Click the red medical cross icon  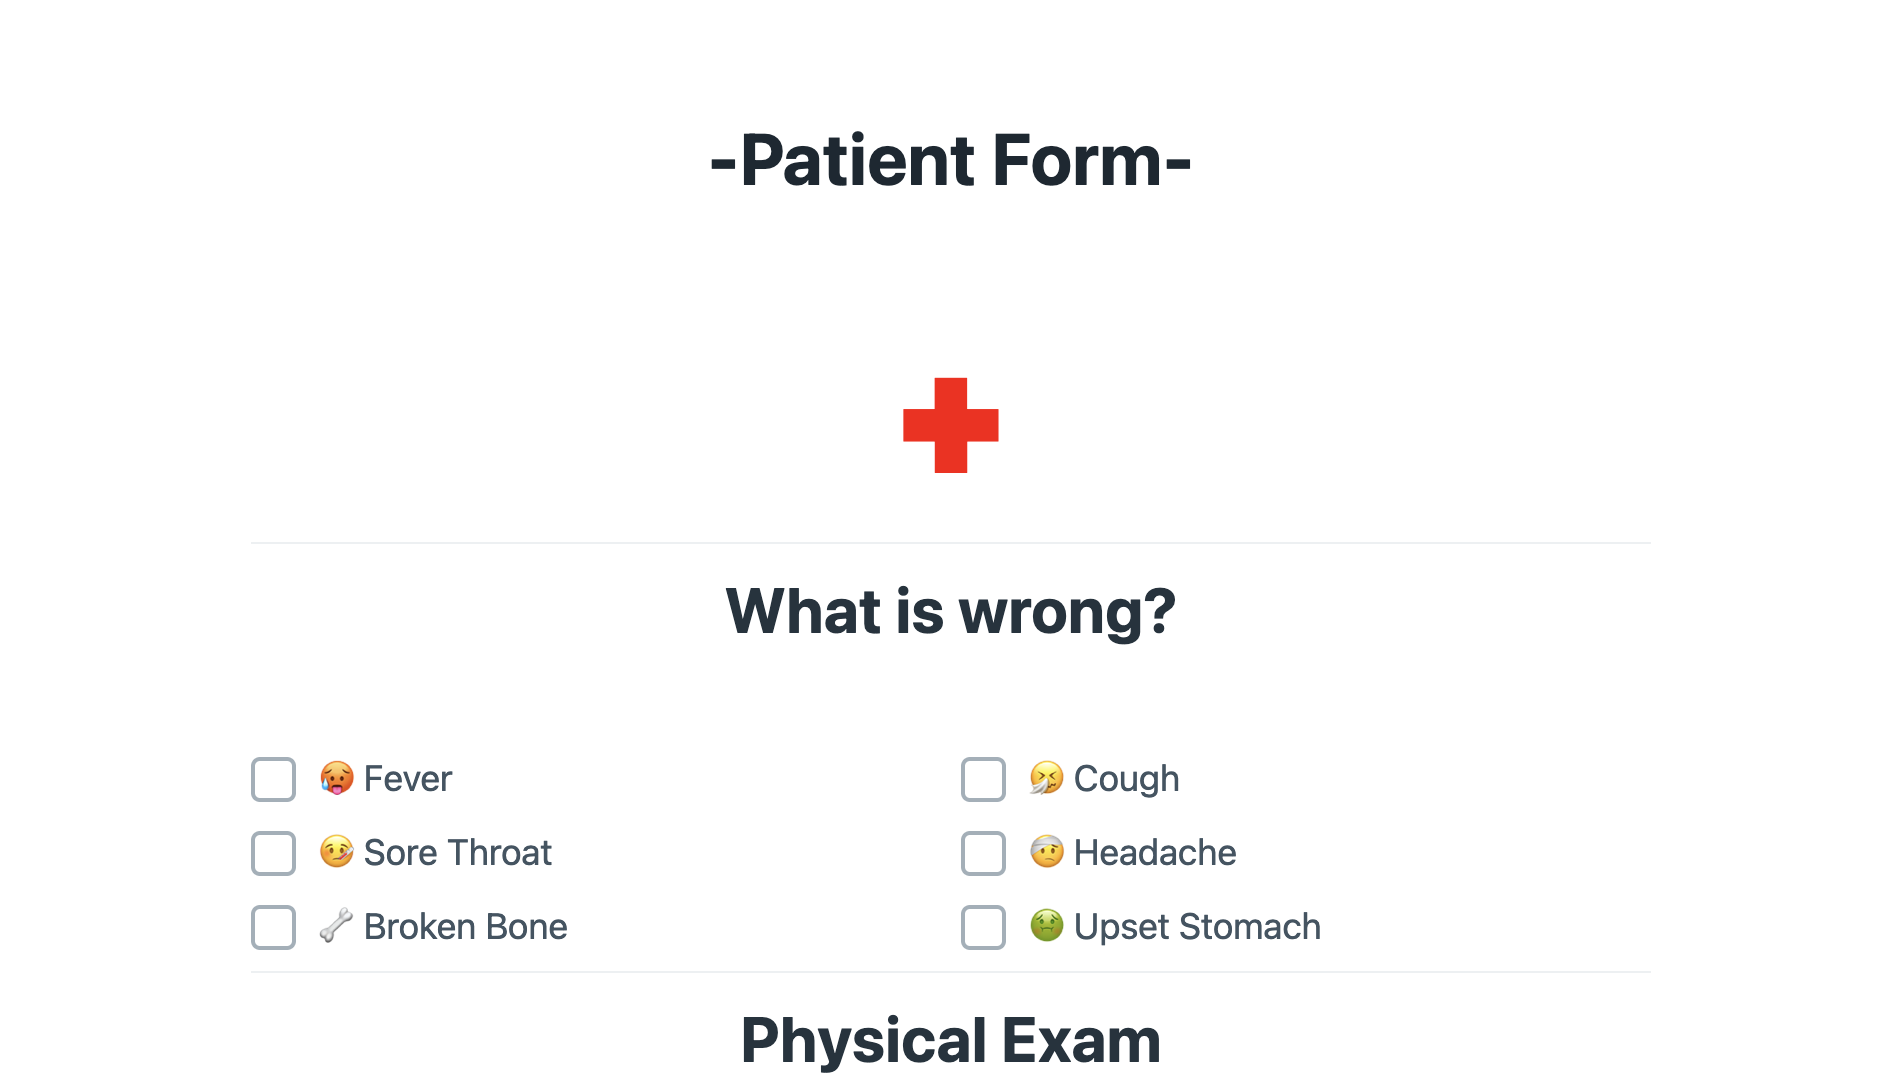[x=951, y=425]
